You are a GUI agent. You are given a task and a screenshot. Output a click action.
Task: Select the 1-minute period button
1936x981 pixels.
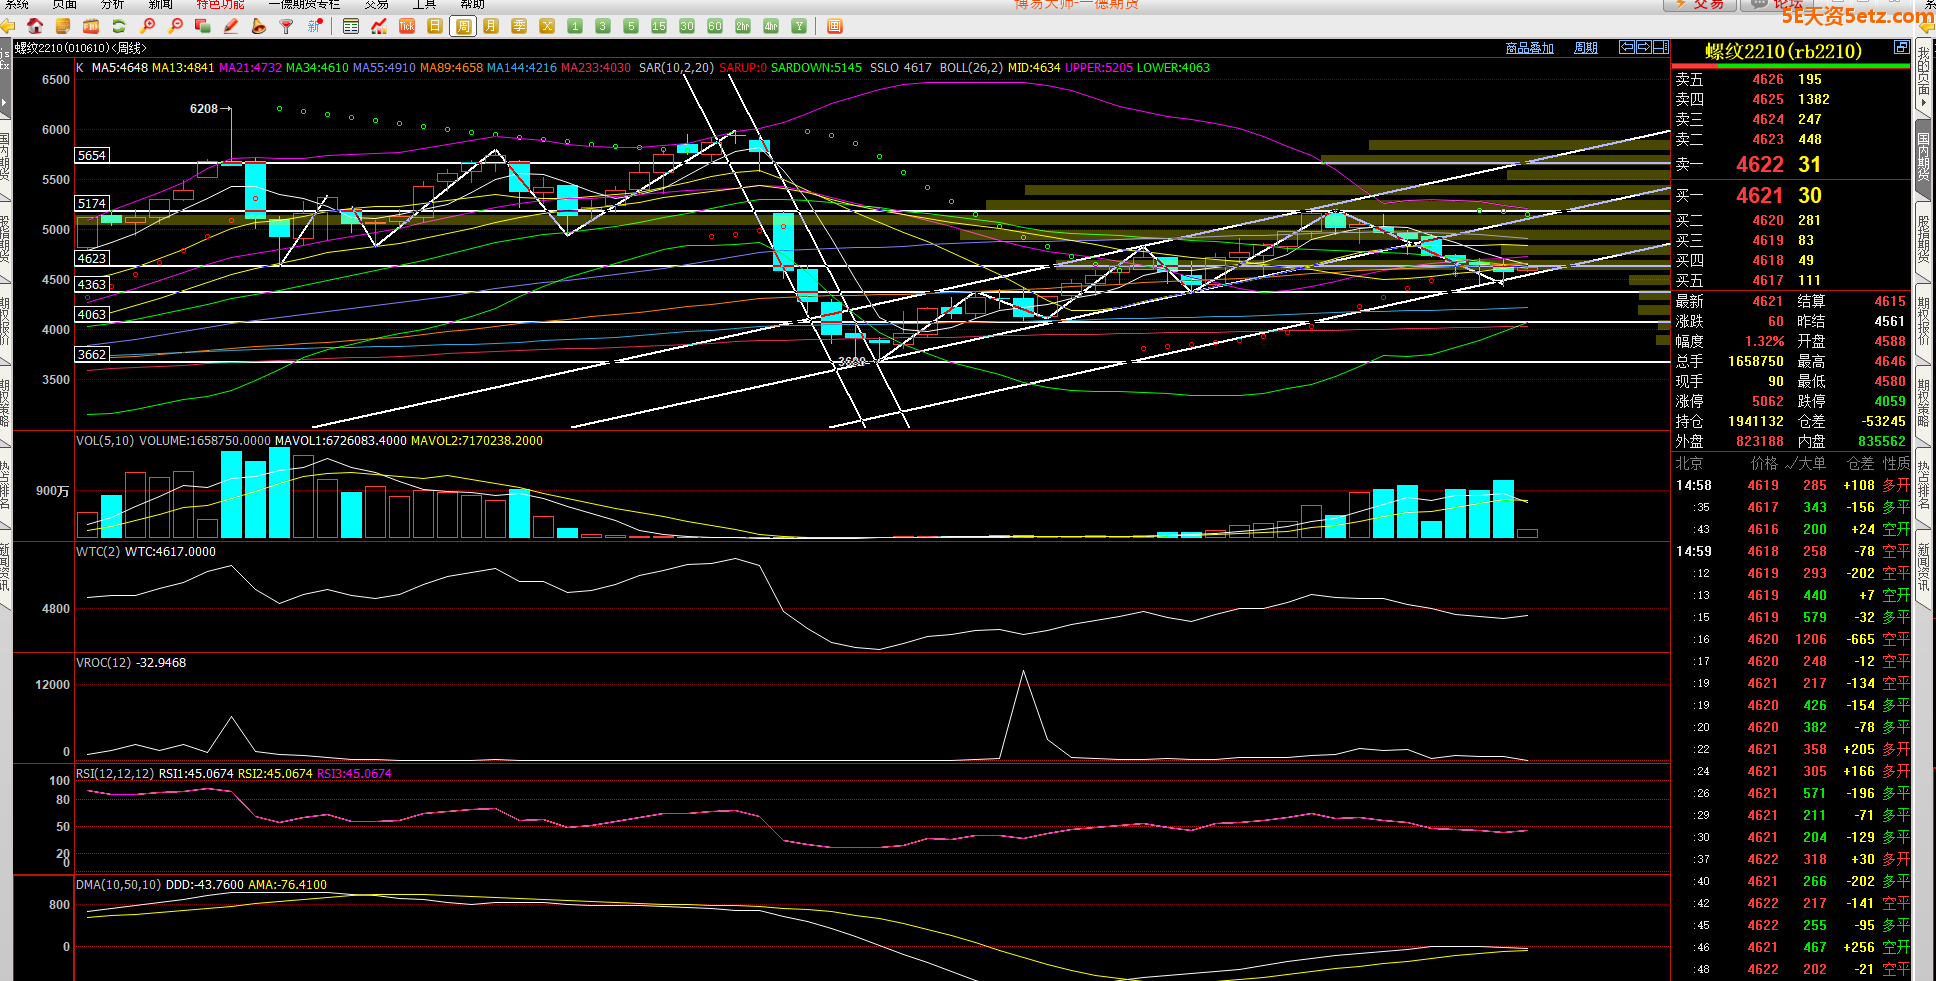(x=575, y=26)
